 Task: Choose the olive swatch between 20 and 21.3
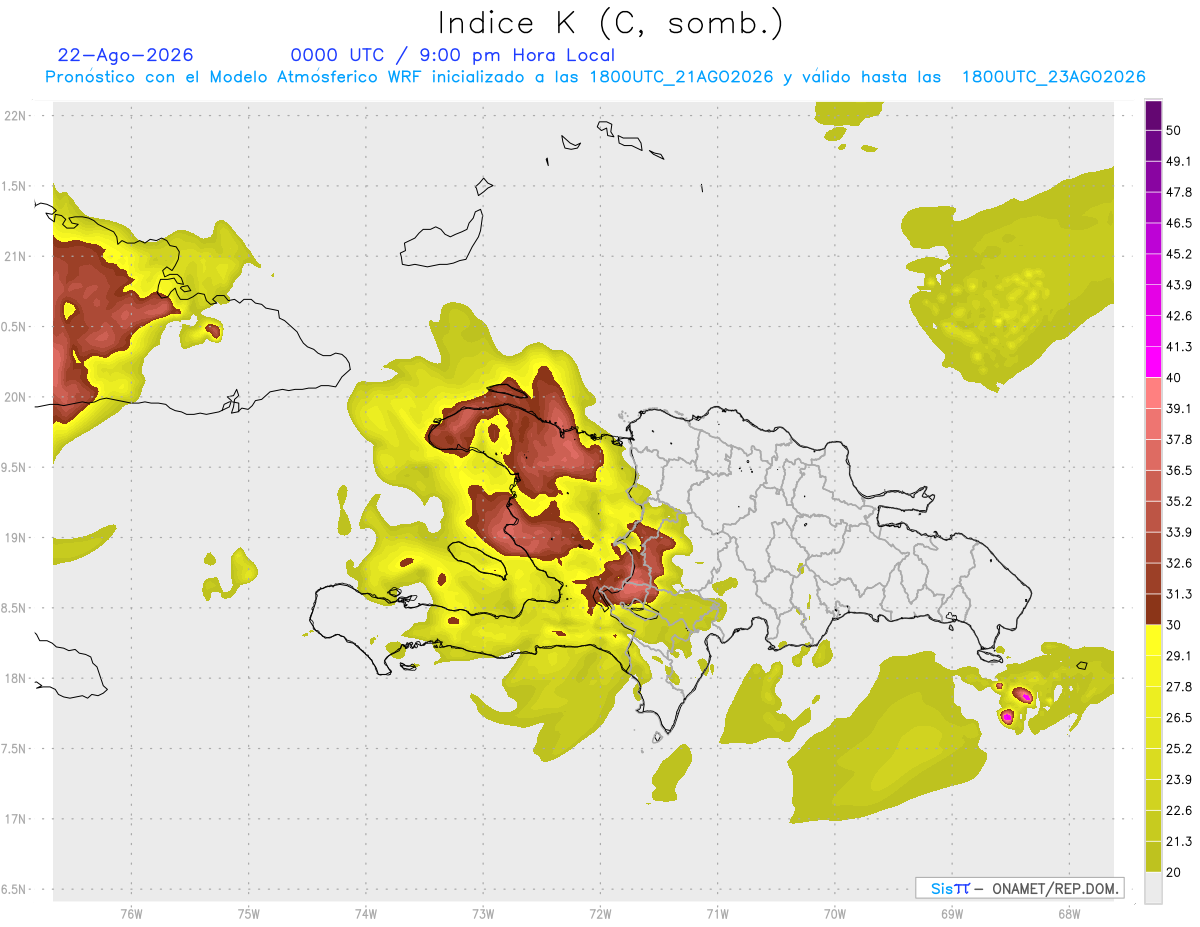[1153, 857]
